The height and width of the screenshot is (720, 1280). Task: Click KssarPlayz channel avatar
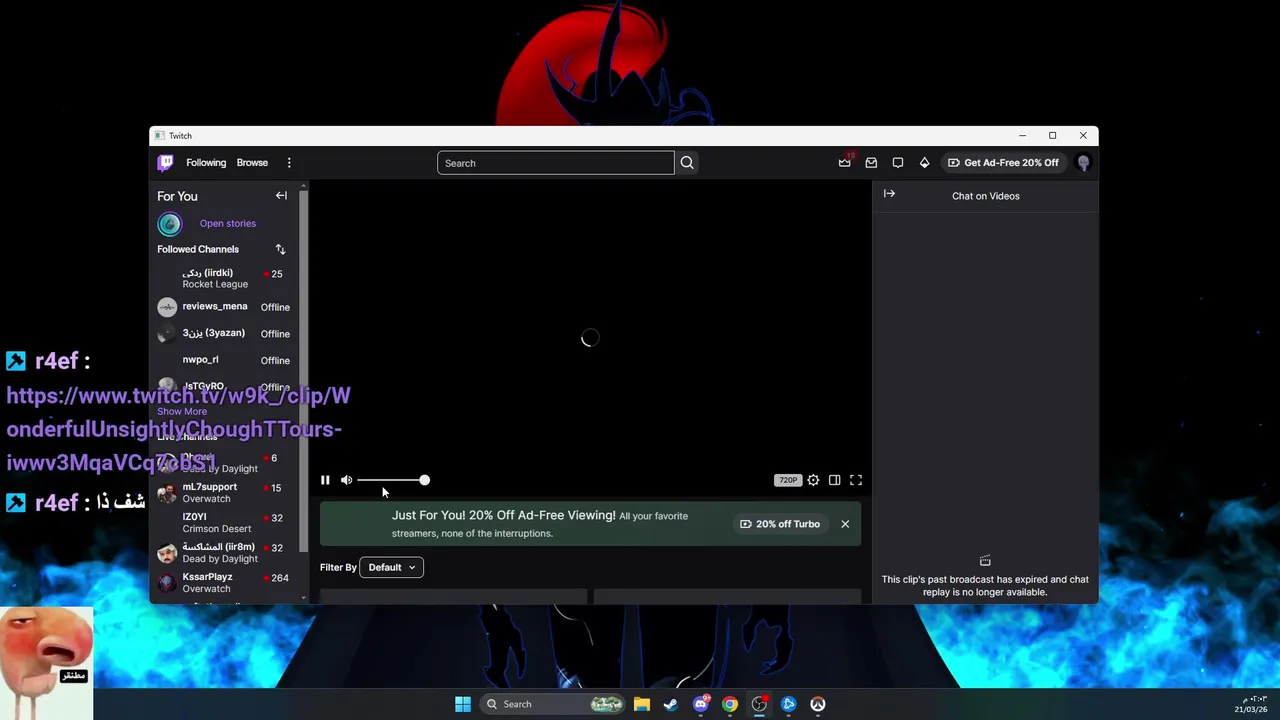(x=167, y=583)
